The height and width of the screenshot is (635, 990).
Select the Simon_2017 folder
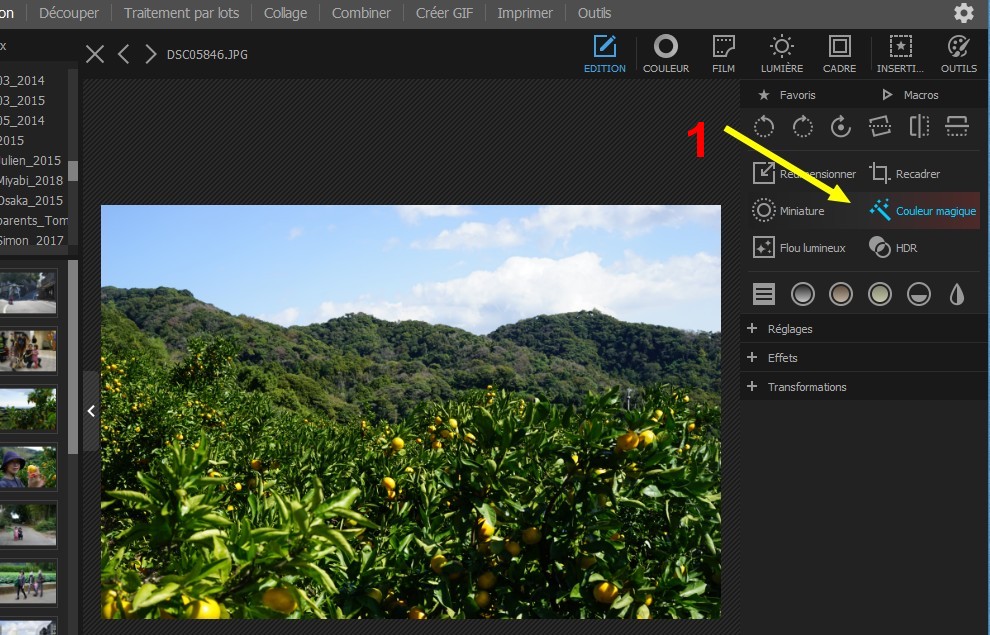click(32, 240)
